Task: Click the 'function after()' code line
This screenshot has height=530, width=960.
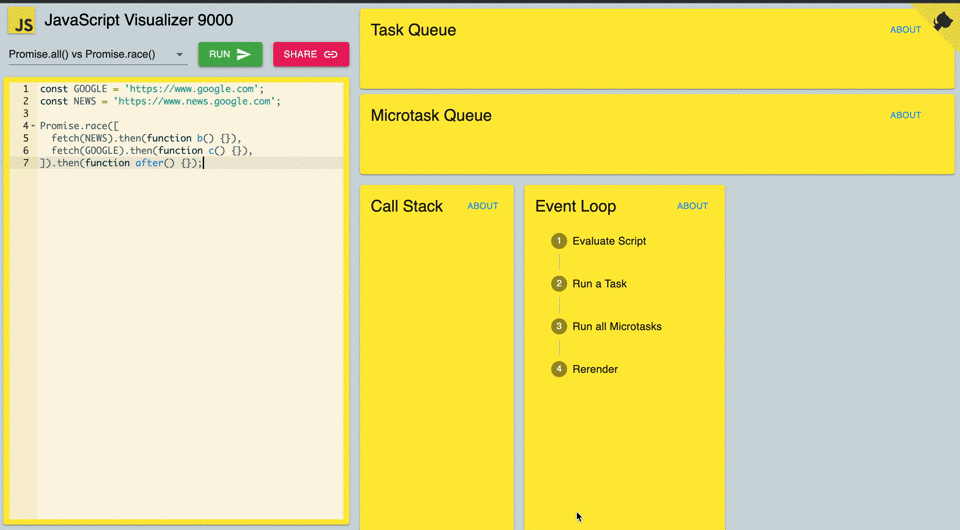Action: pyautogui.click(x=121, y=163)
